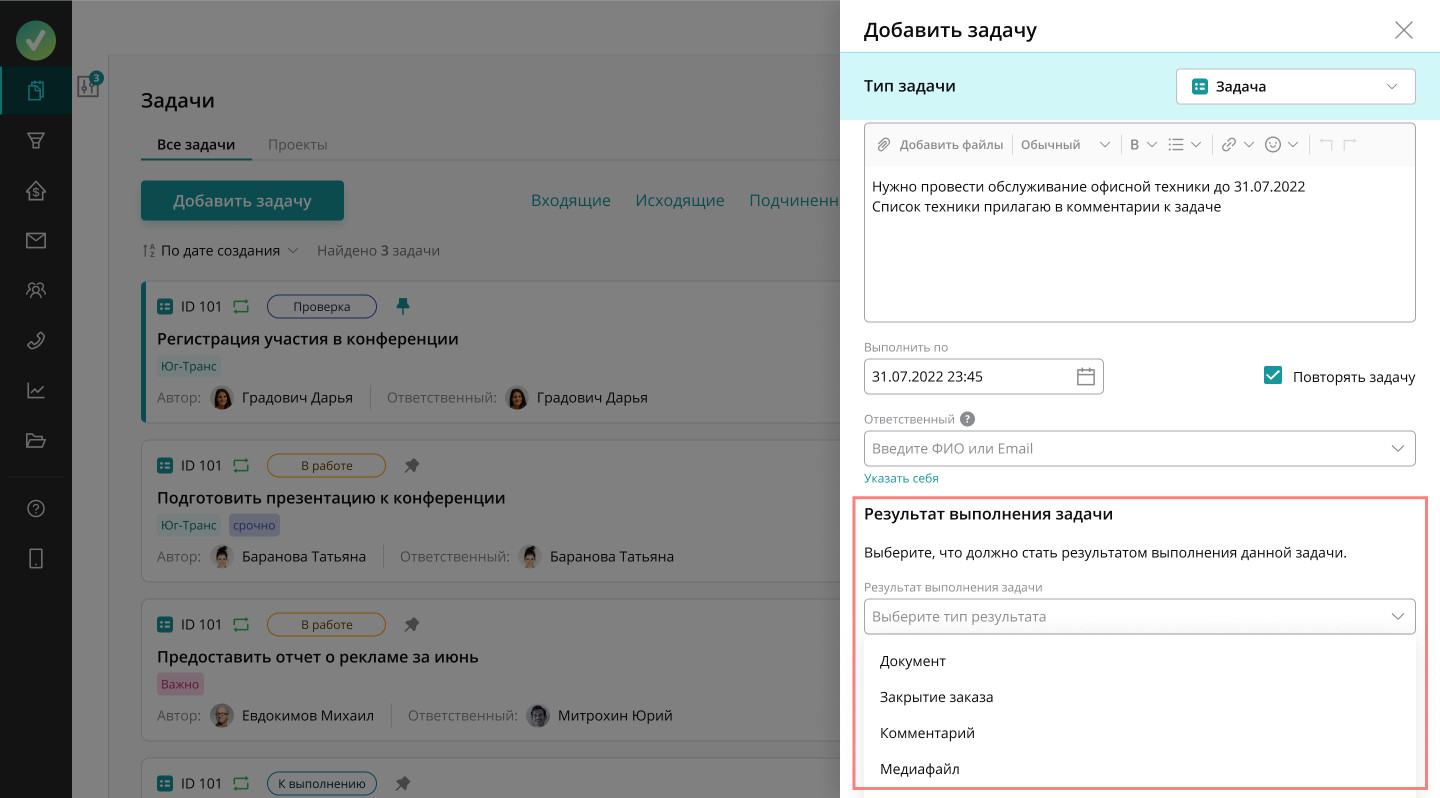
Task: Click Добавить файлы in editor toolbar
Action: tap(951, 144)
